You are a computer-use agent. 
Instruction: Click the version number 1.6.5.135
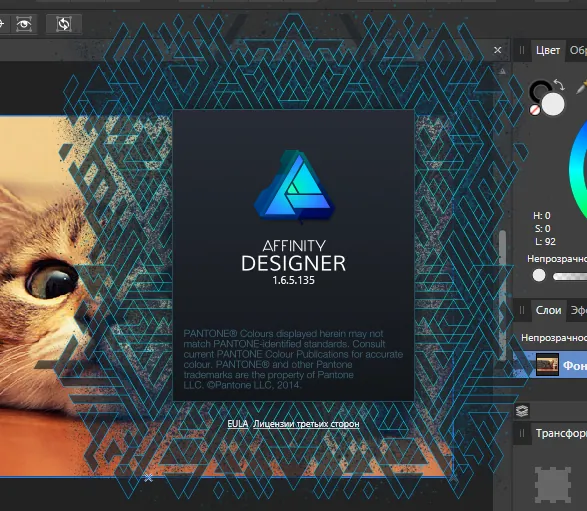click(x=294, y=280)
